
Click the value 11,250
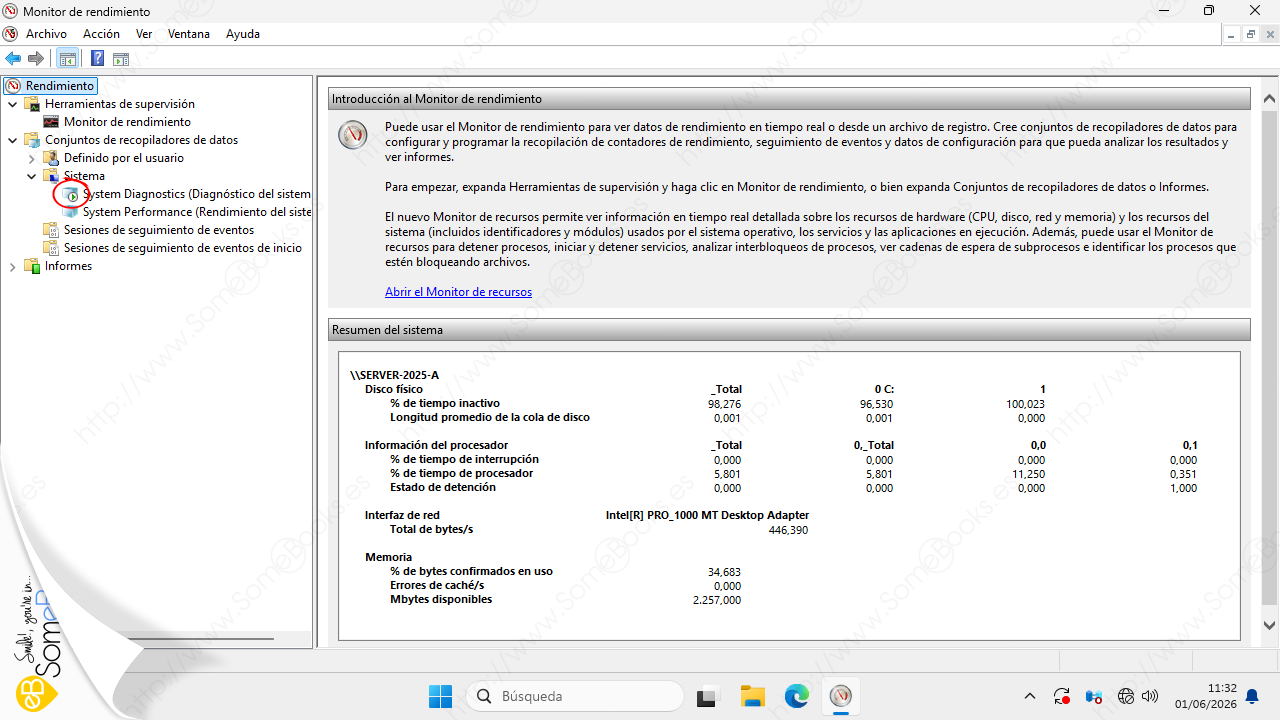pyautogui.click(x=1029, y=473)
